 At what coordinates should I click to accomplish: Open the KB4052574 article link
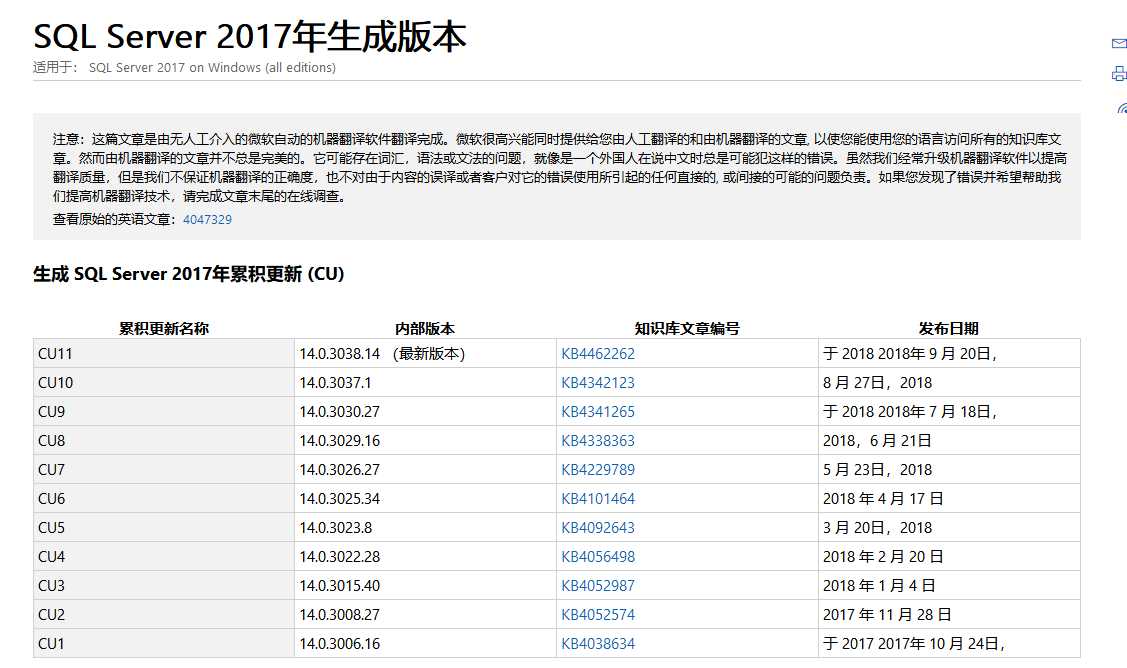point(597,615)
